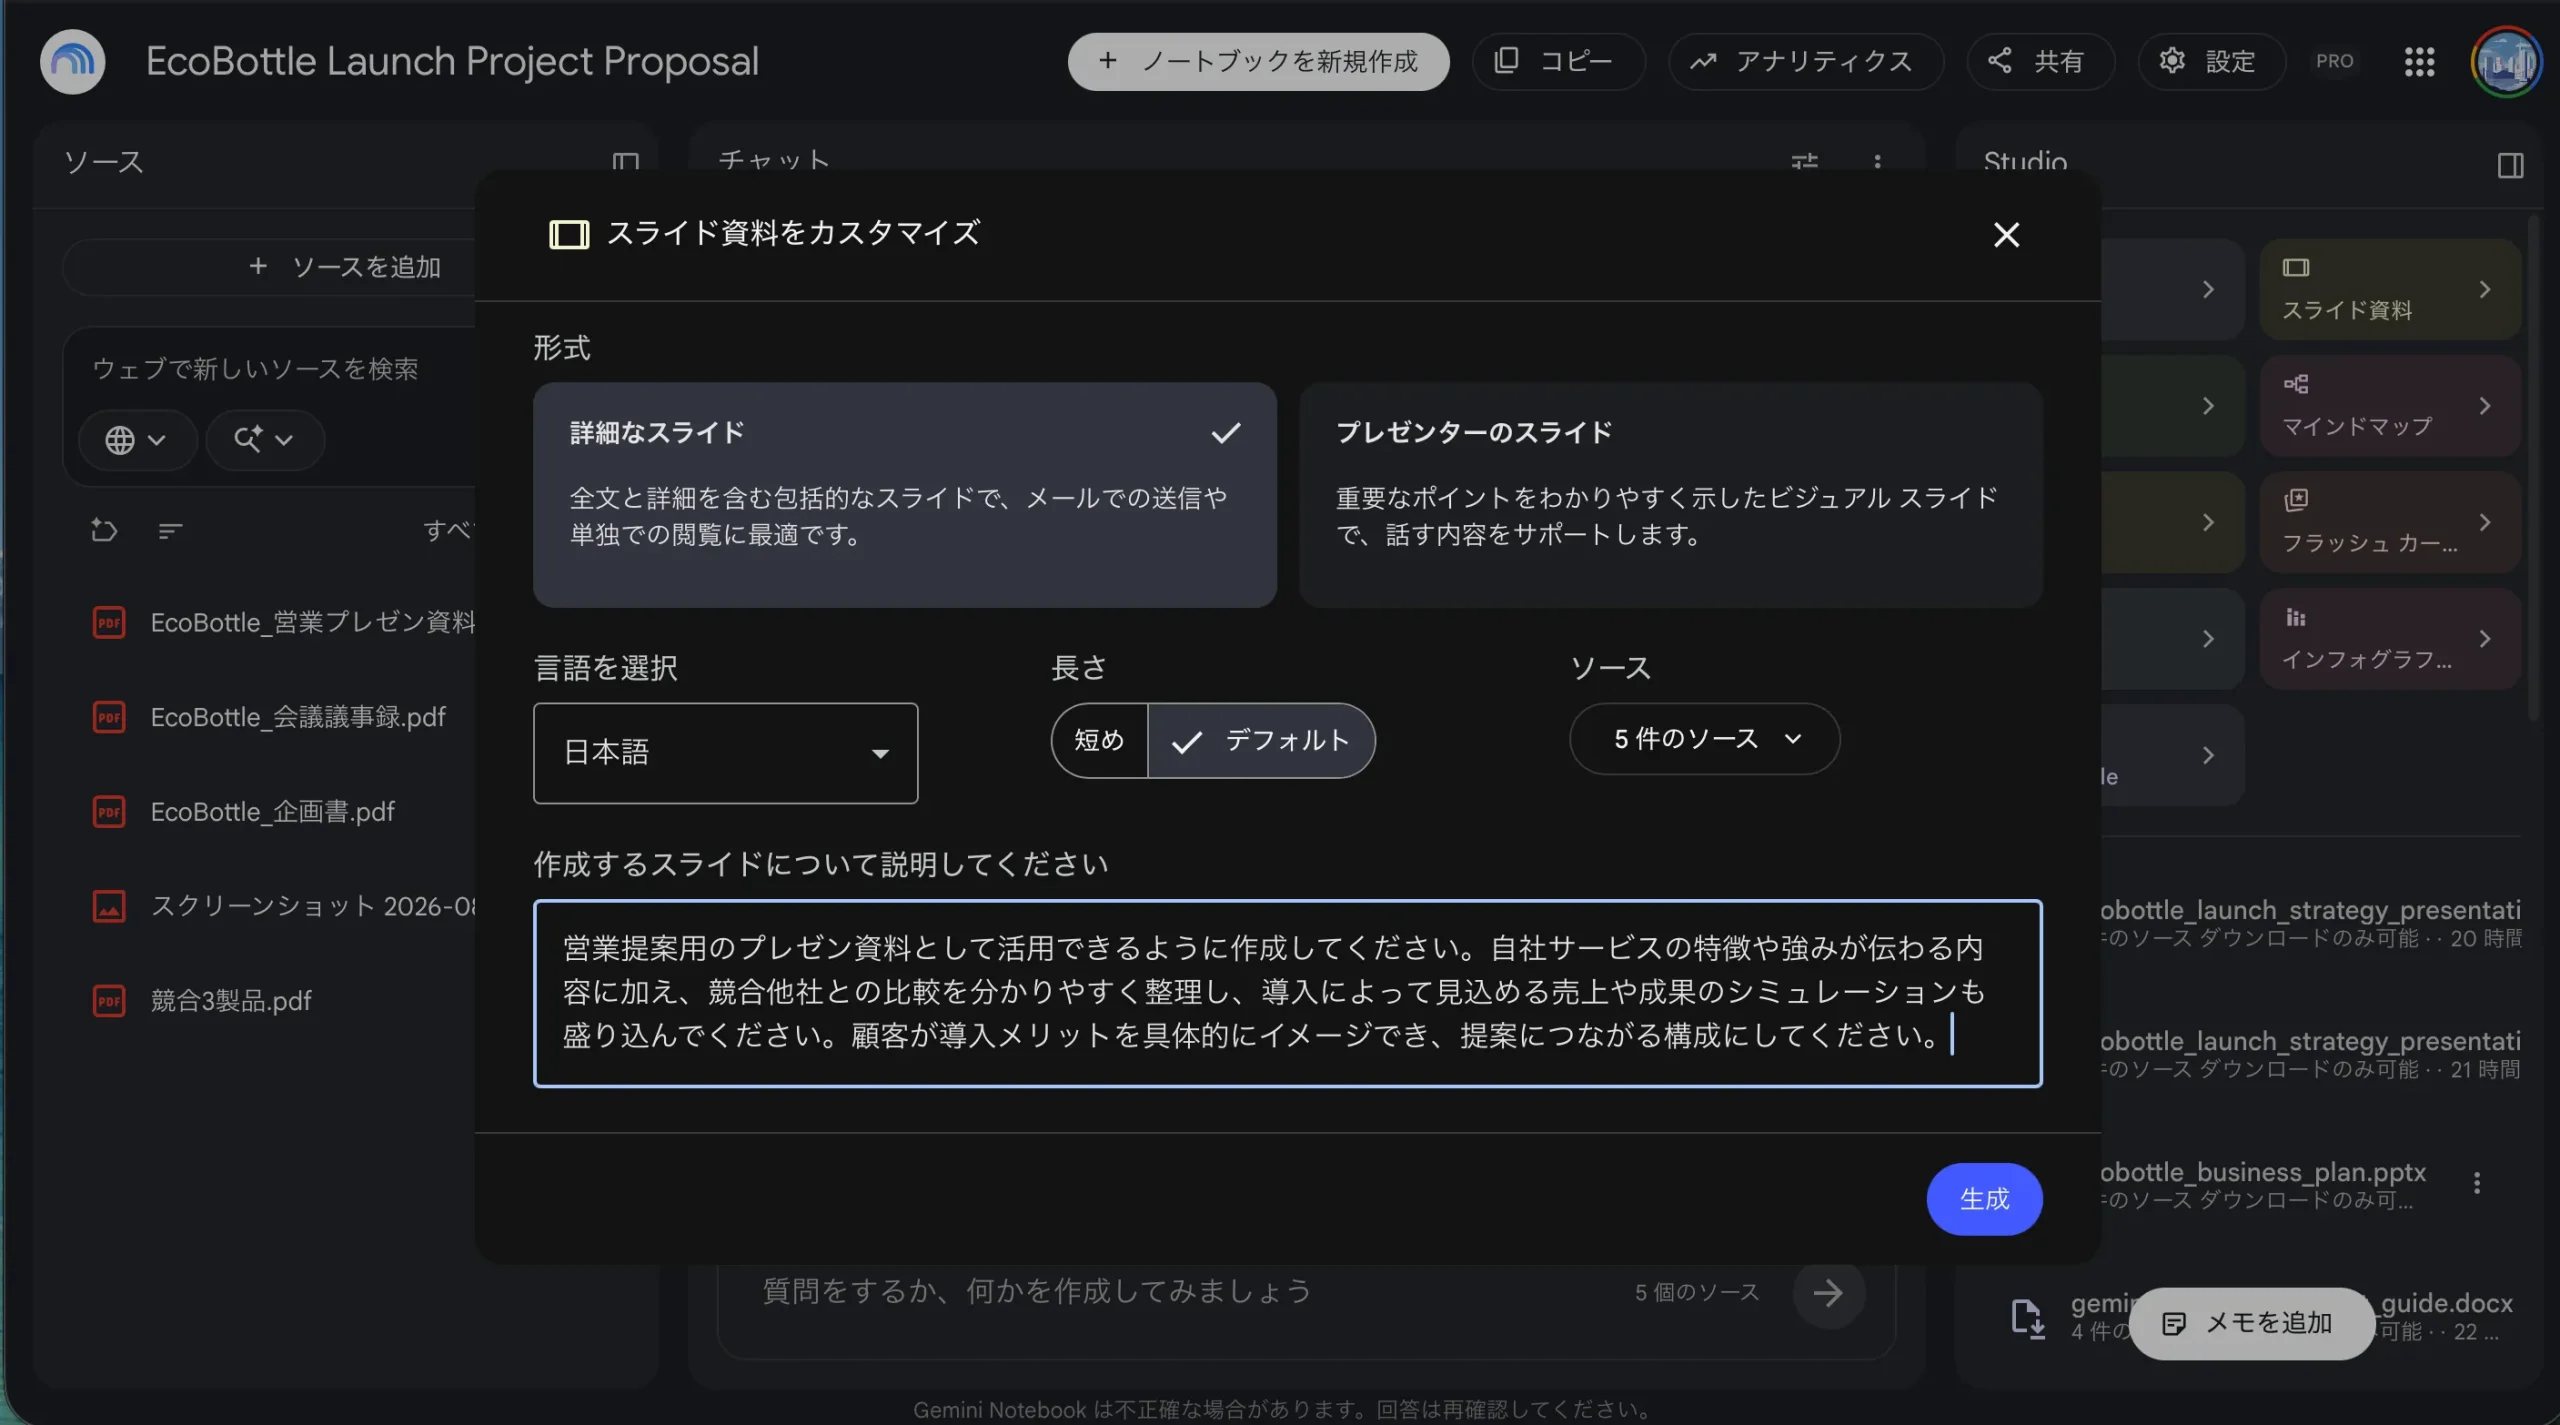The height and width of the screenshot is (1425, 2560).
Task: Open chat more options menu
Action: click(x=1877, y=162)
